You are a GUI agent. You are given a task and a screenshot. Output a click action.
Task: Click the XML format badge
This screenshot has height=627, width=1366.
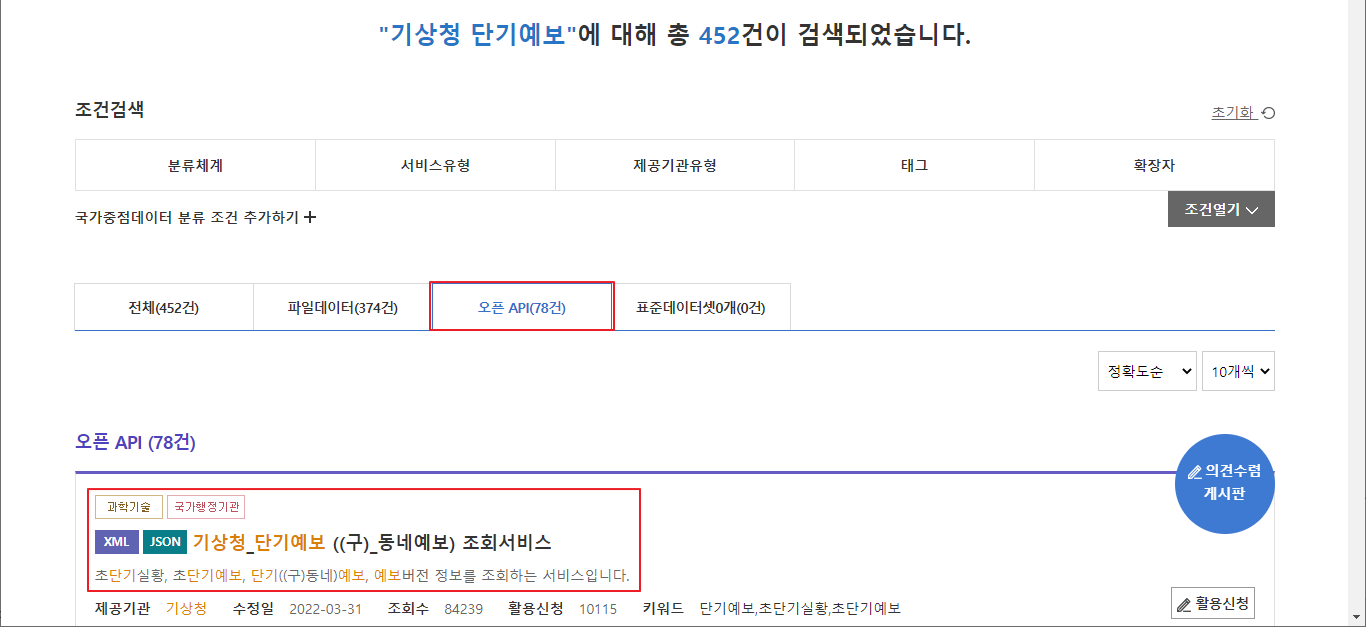[x=117, y=542]
